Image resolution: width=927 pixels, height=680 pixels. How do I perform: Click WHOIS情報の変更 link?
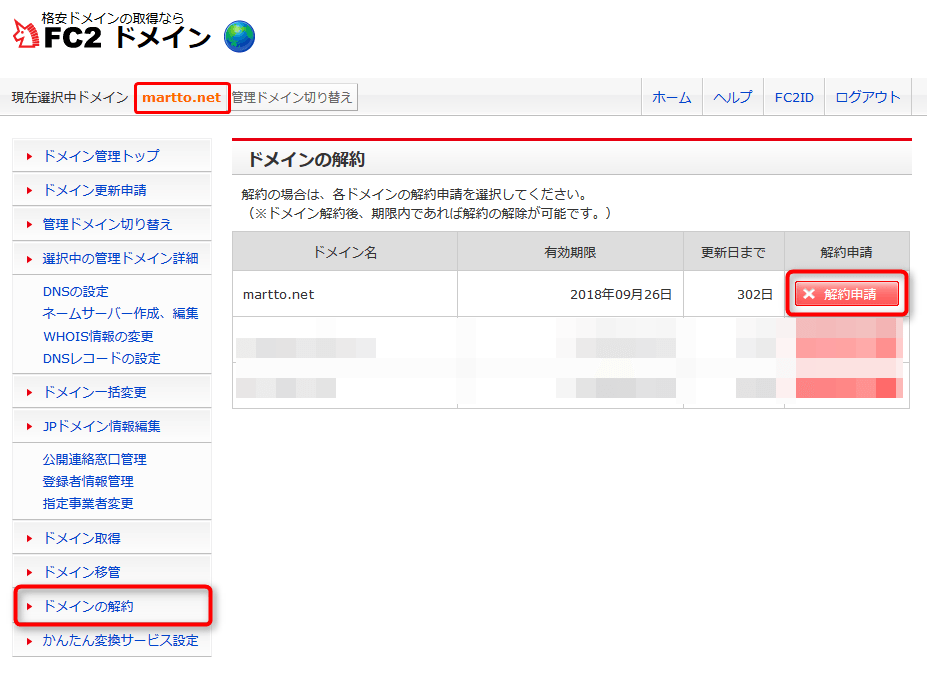[x=98, y=336]
